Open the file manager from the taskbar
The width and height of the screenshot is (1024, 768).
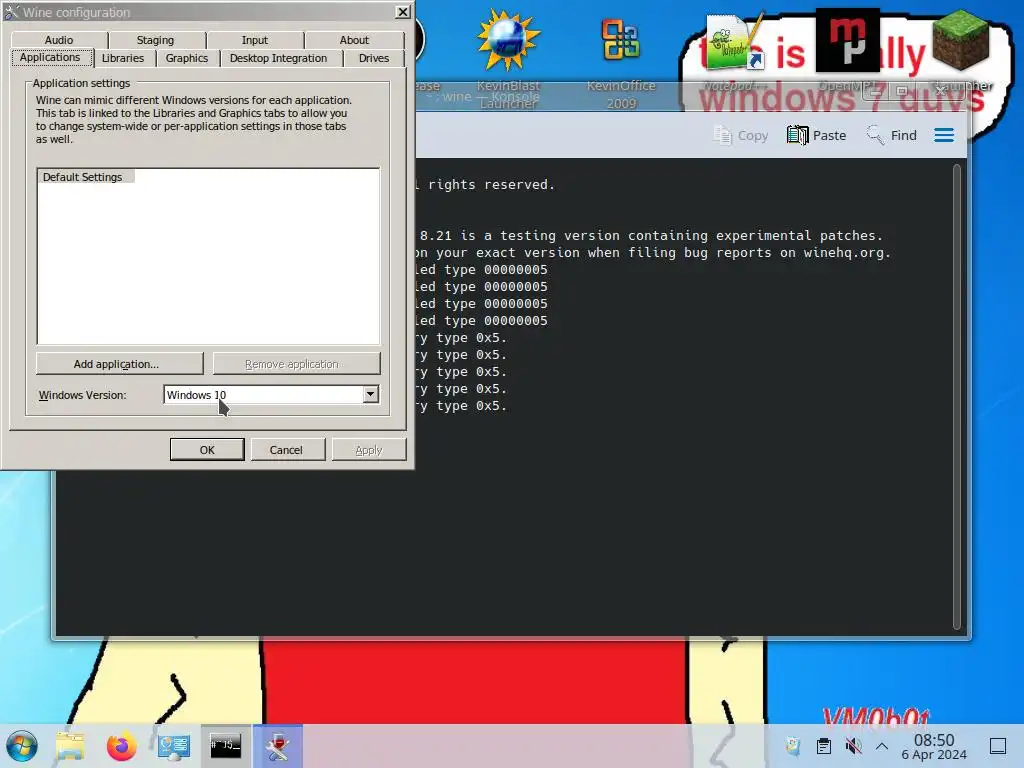[70, 746]
